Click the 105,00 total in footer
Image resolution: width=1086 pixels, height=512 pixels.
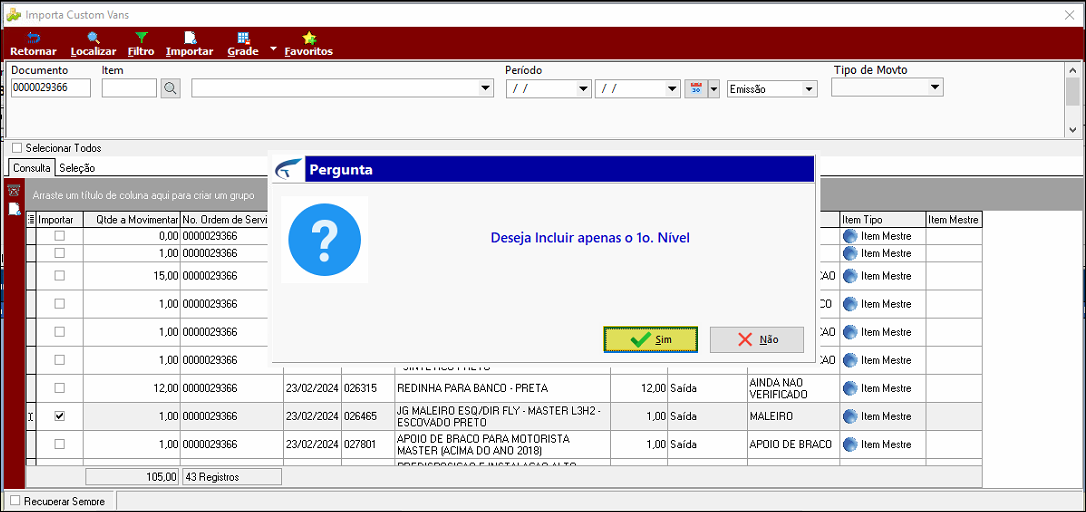click(133, 477)
